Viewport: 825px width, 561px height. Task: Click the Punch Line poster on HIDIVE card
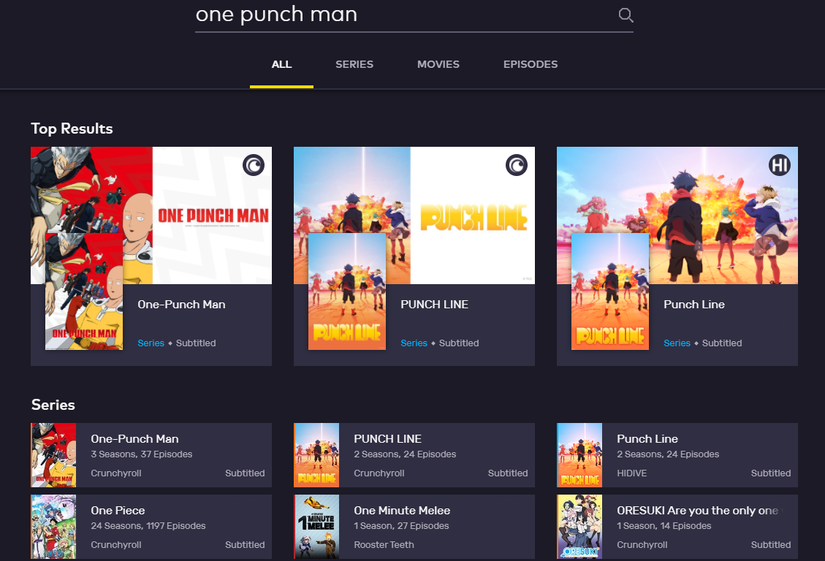click(x=610, y=292)
